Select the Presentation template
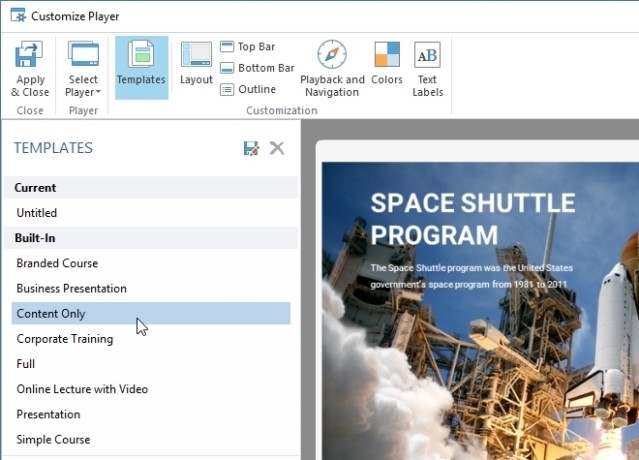The image size is (639, 460). (x=151, y=414)
